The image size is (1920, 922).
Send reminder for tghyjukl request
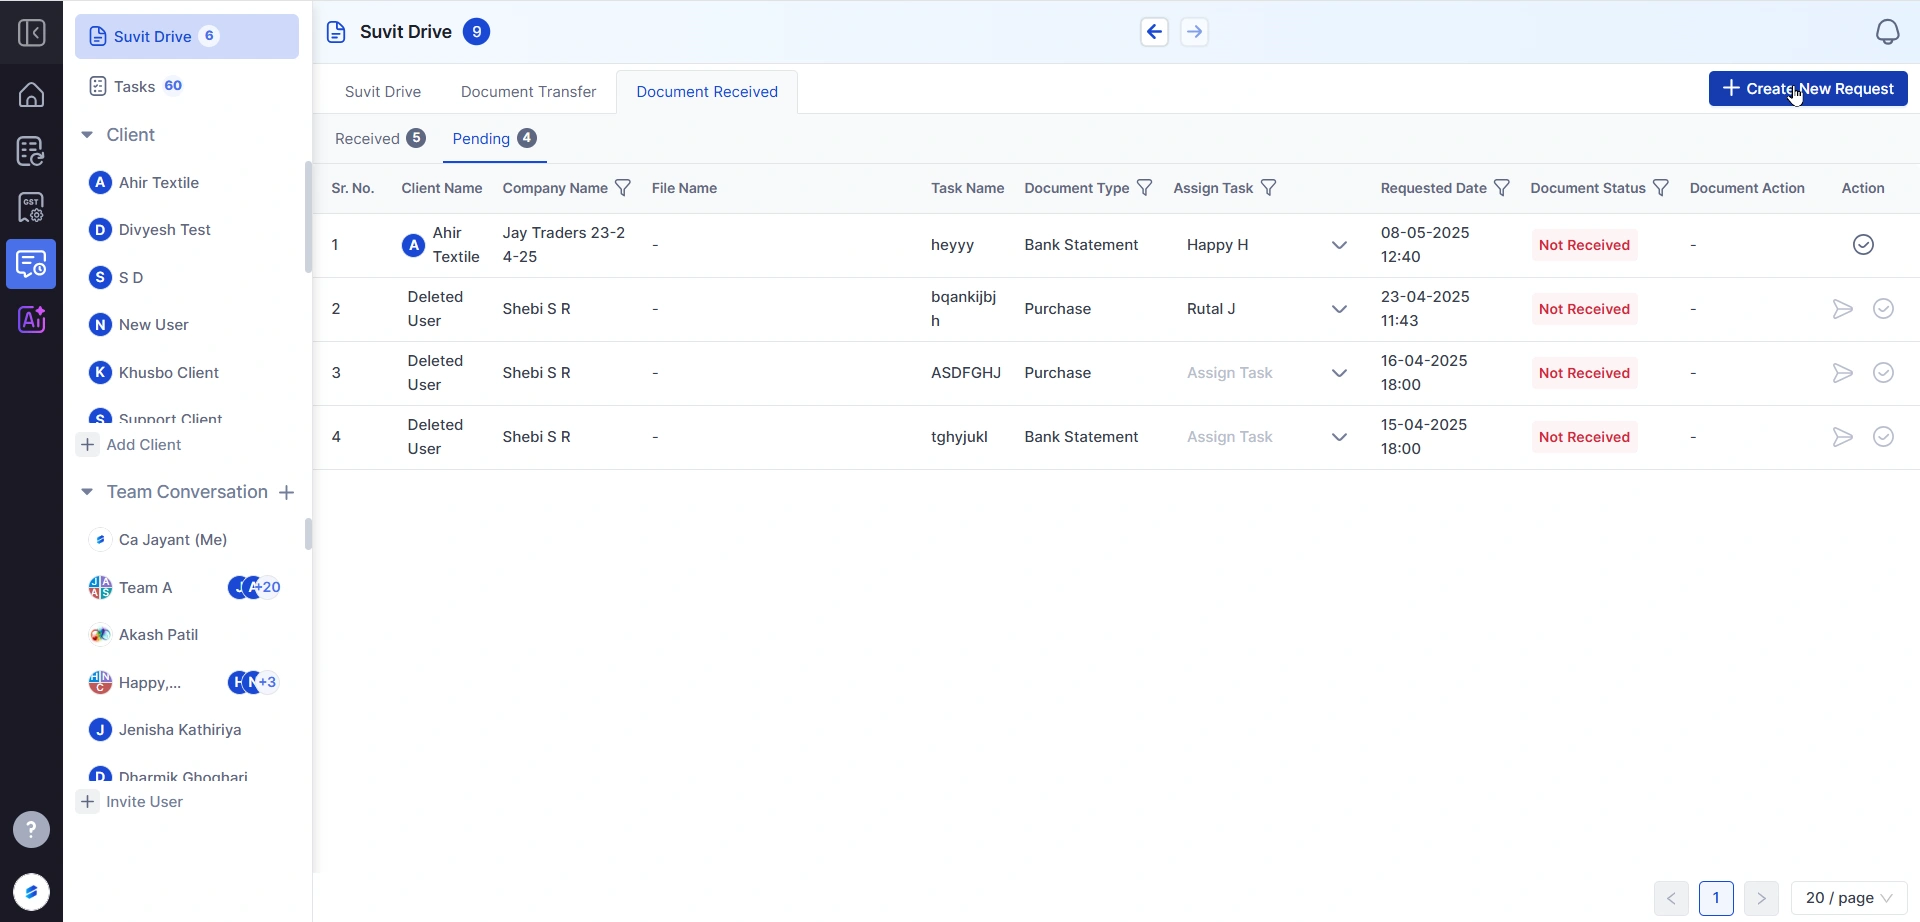click(1842, 437)
